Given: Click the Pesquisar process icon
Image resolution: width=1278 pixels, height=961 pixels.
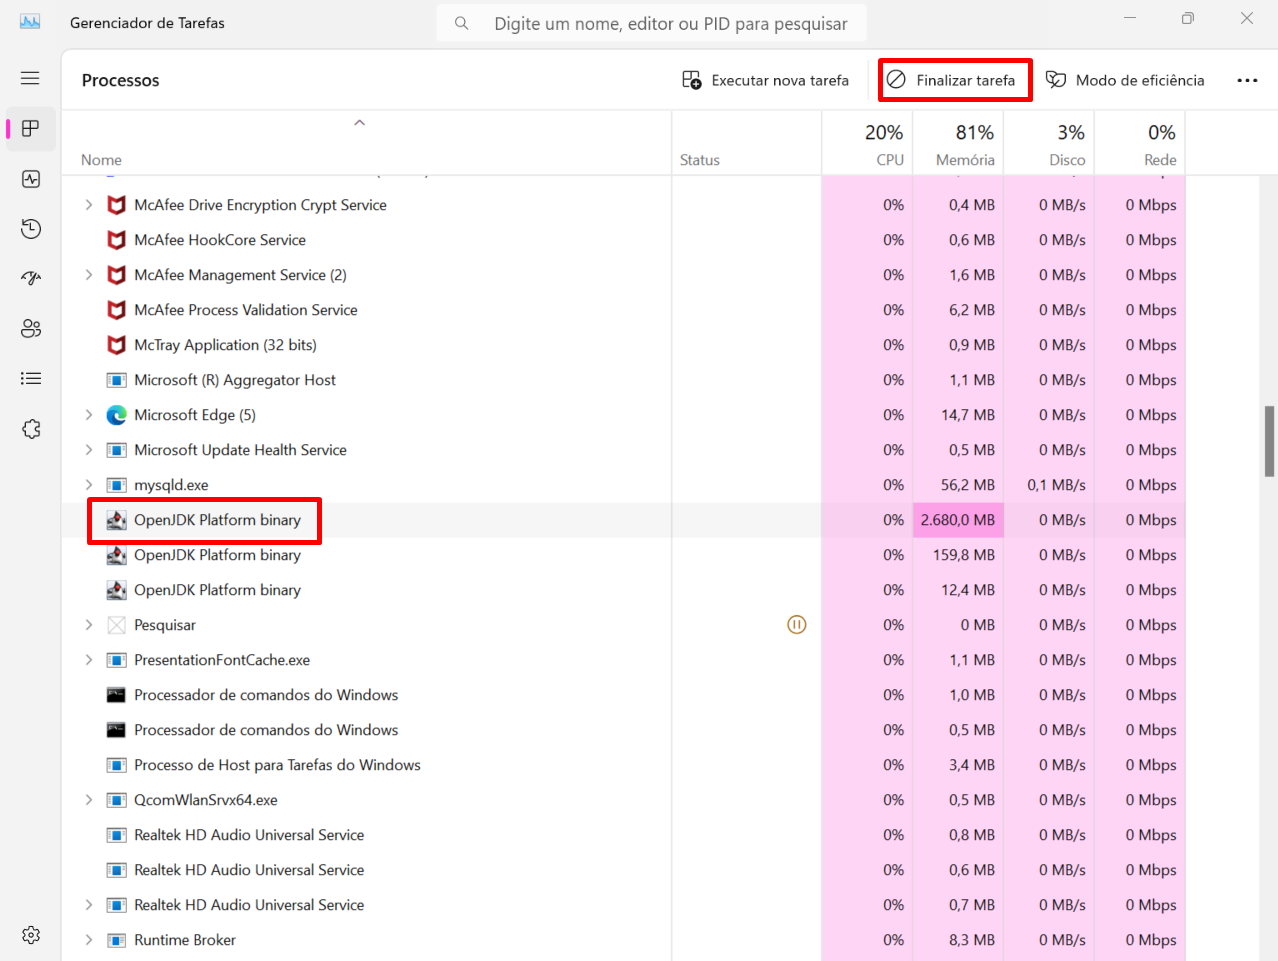Looking at the screenshot, I should click(x=117, y=625).
